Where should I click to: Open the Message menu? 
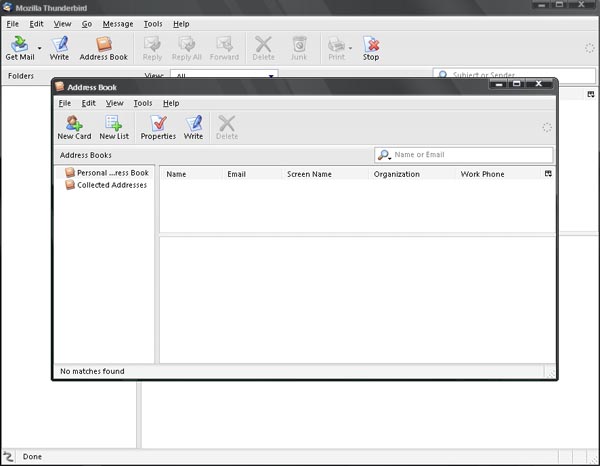pos(118,24)
